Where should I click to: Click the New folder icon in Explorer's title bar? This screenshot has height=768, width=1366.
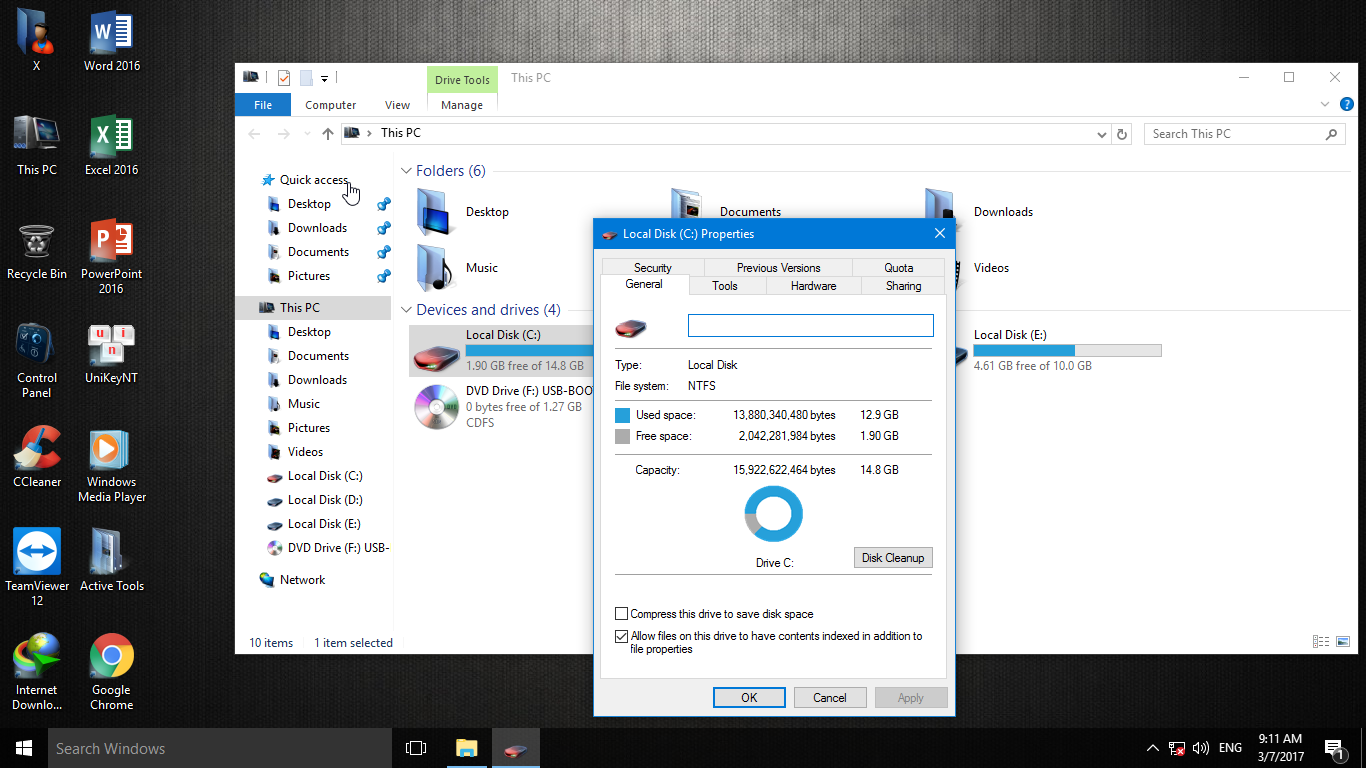click(x=306, y=77)
